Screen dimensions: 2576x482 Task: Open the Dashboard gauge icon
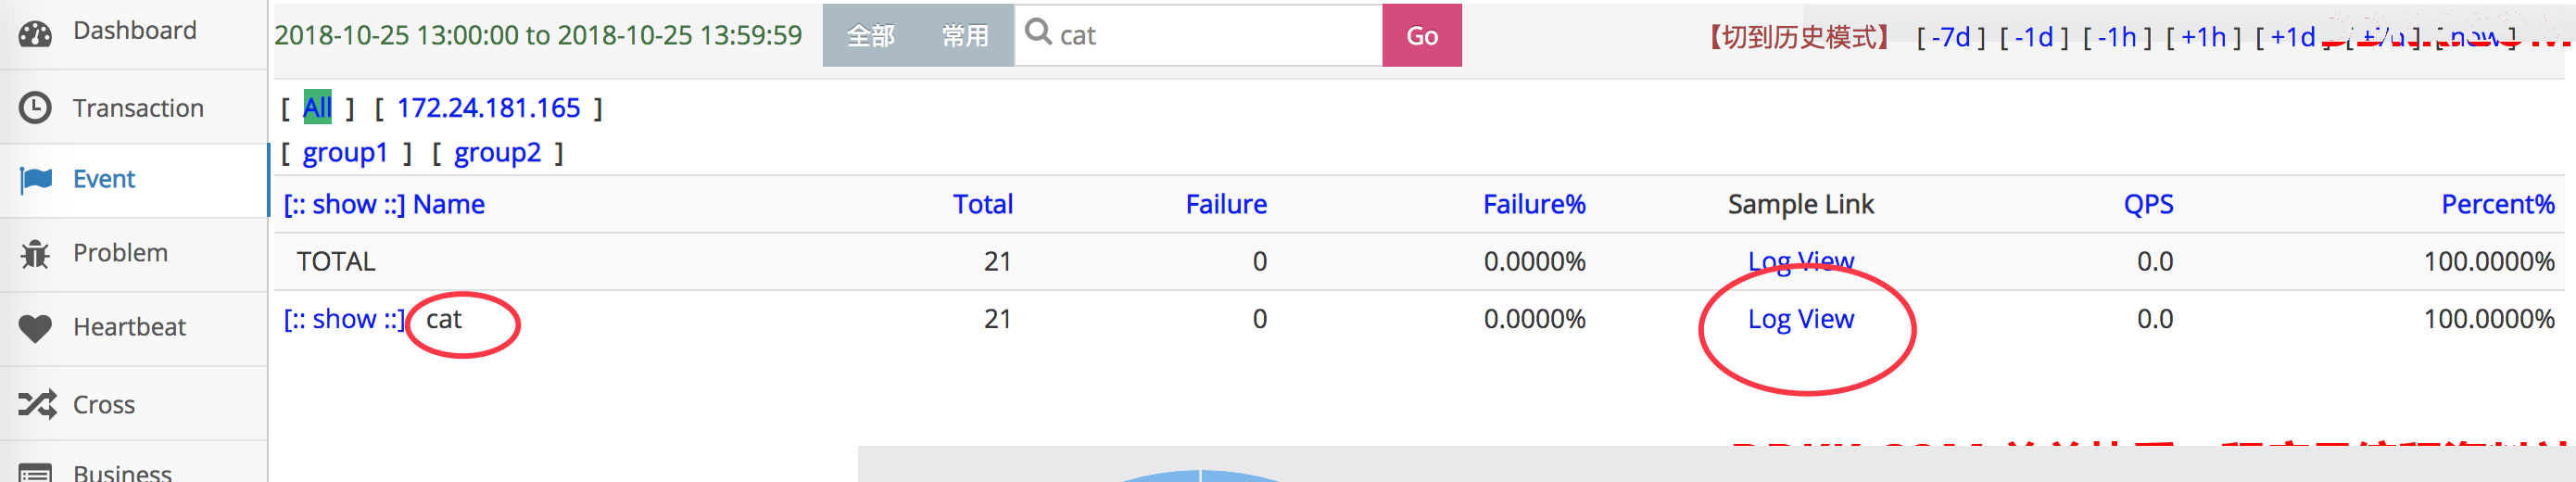click(35, 33)
